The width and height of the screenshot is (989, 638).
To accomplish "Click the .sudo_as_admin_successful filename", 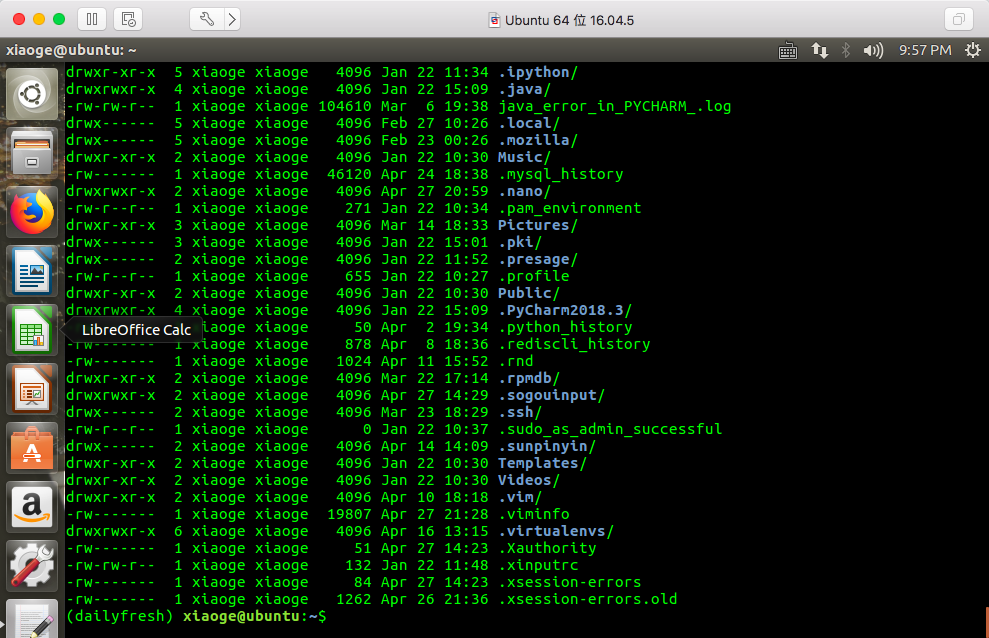I will 610,430.
